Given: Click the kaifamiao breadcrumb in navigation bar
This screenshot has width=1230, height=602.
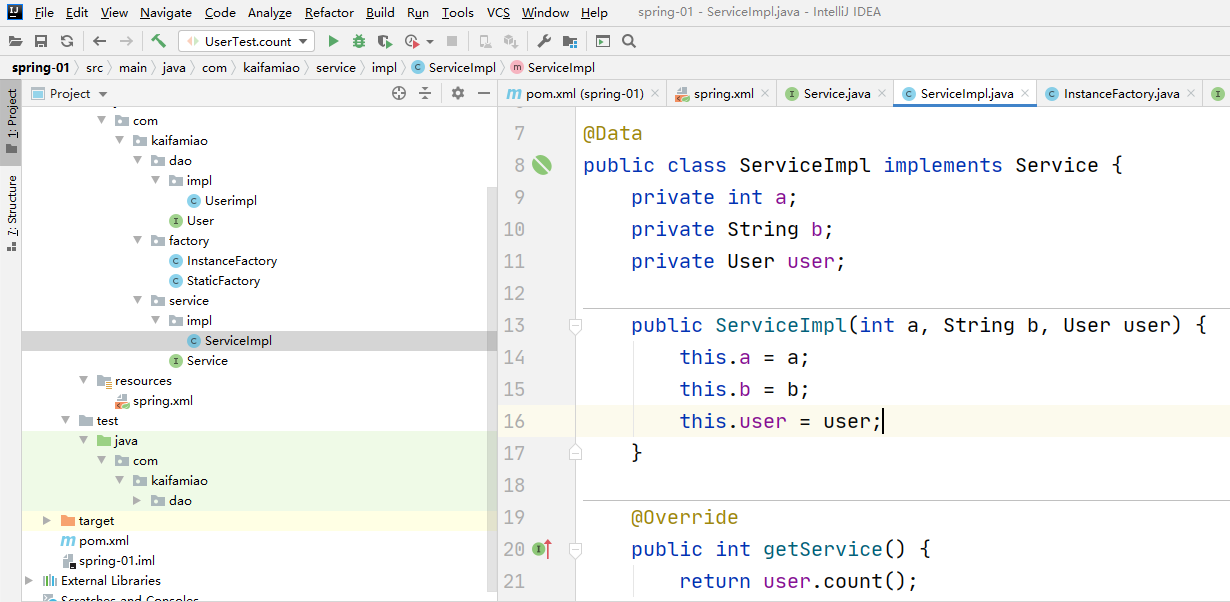Looking at the screenshot, I should pyautogui.click(x=272, y=68).
